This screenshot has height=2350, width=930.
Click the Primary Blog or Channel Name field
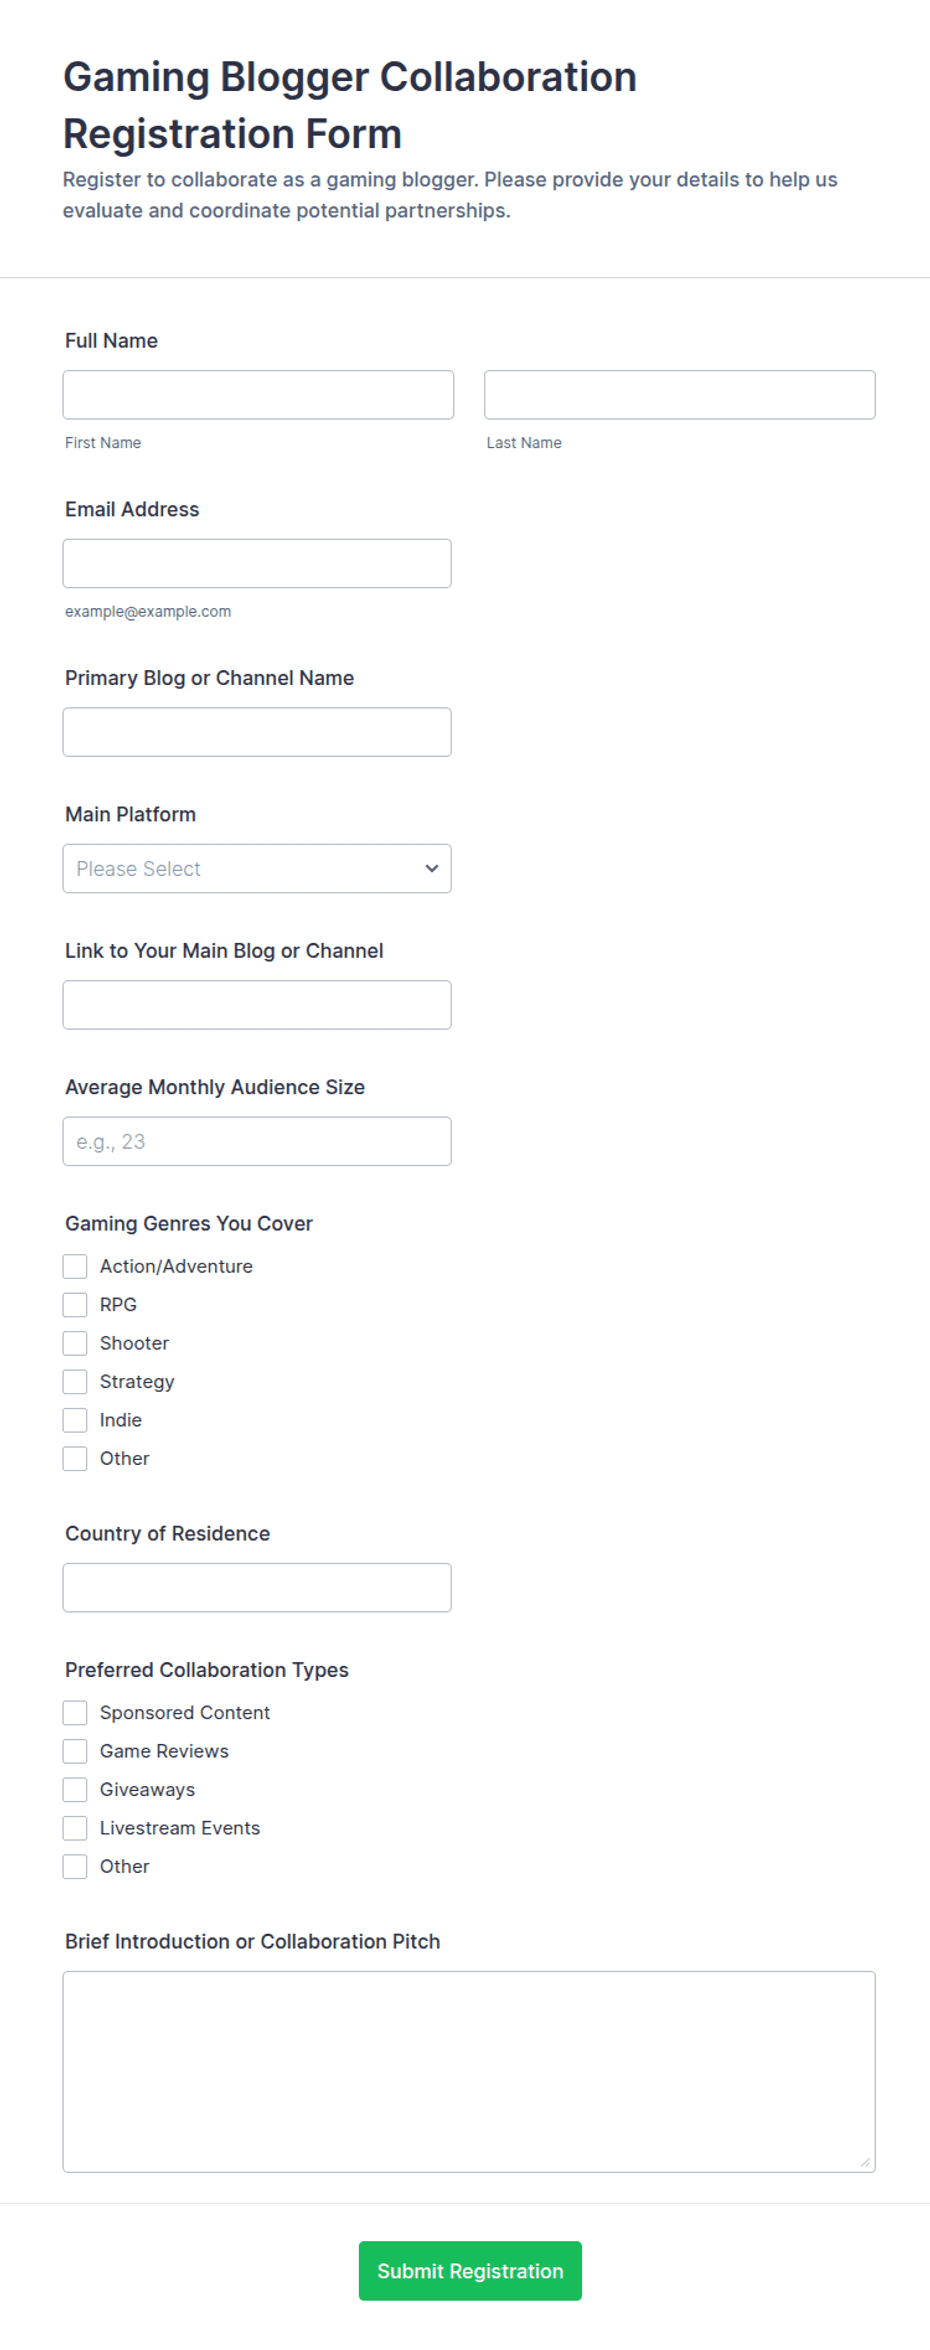tap(257, 732)
